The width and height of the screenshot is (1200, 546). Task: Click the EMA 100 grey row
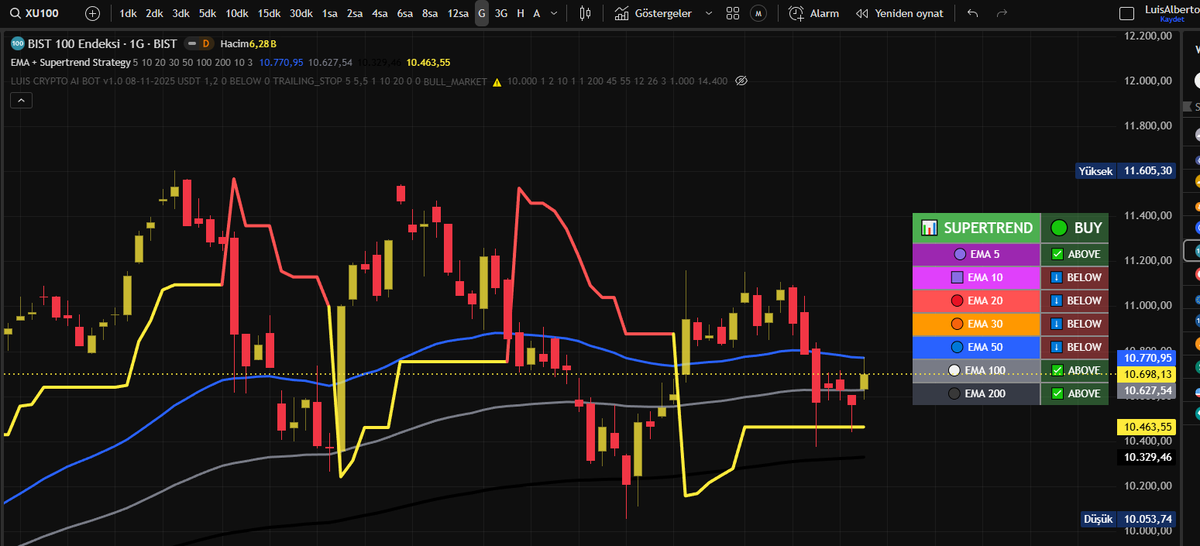click(977, 370)
